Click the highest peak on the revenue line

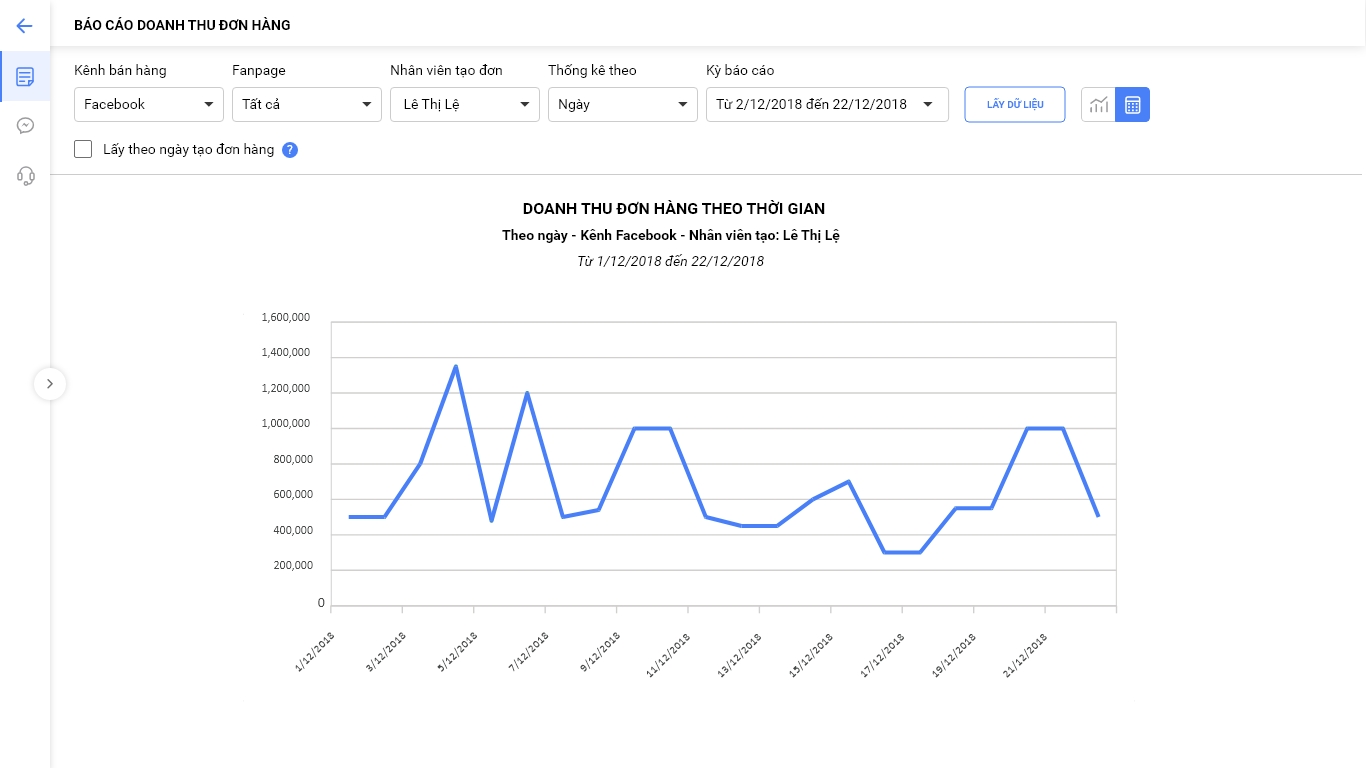(456, 366)
